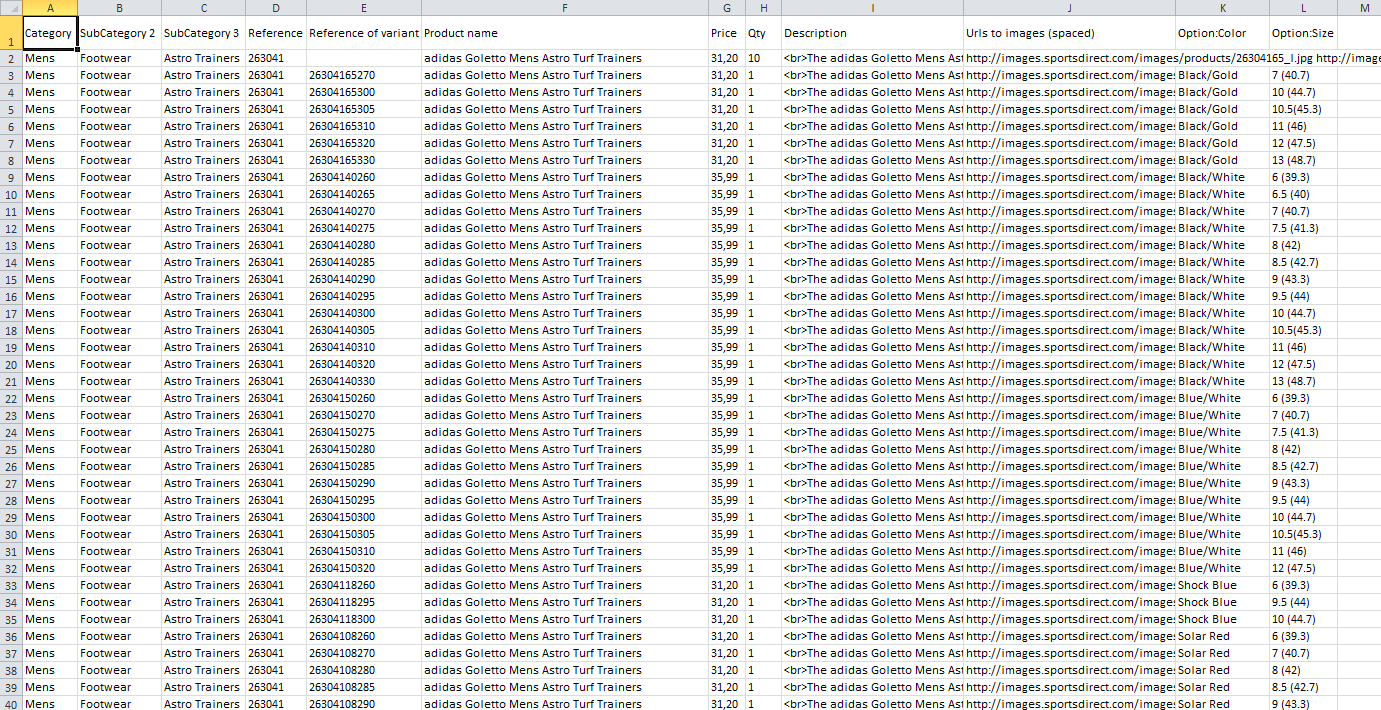Screen dimensions: 1381x710
Task: Select the Solar Red cell in row 36
Action: 1222,637
